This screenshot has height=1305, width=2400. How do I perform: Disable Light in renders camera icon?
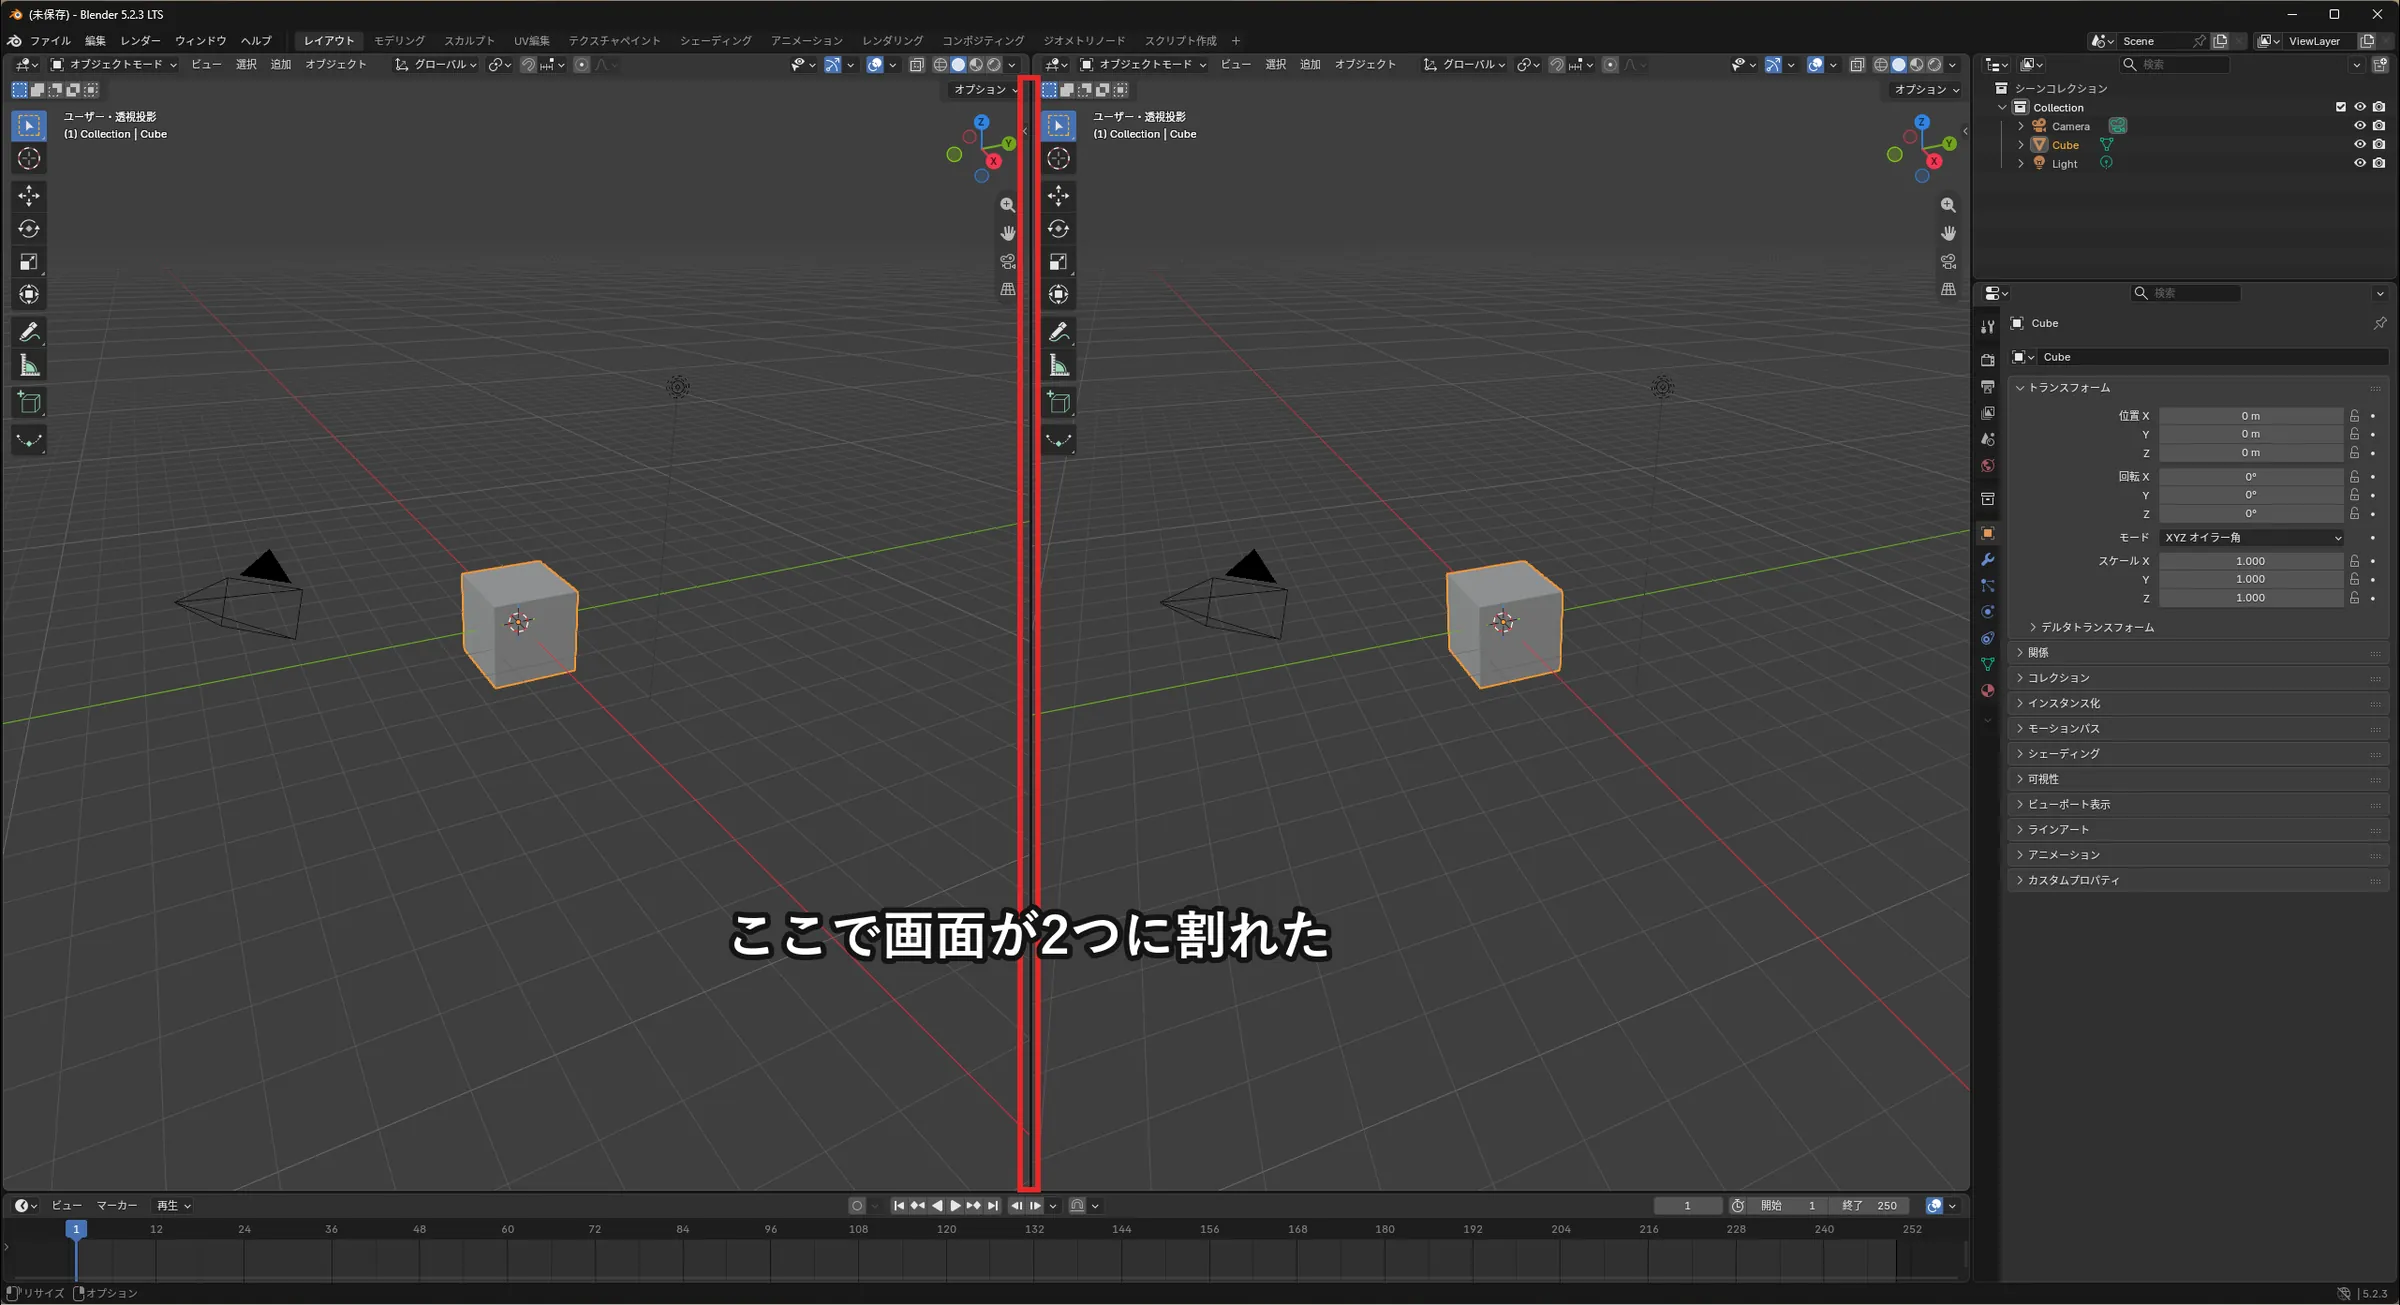pyautogui.click(x=2379, y=163)
